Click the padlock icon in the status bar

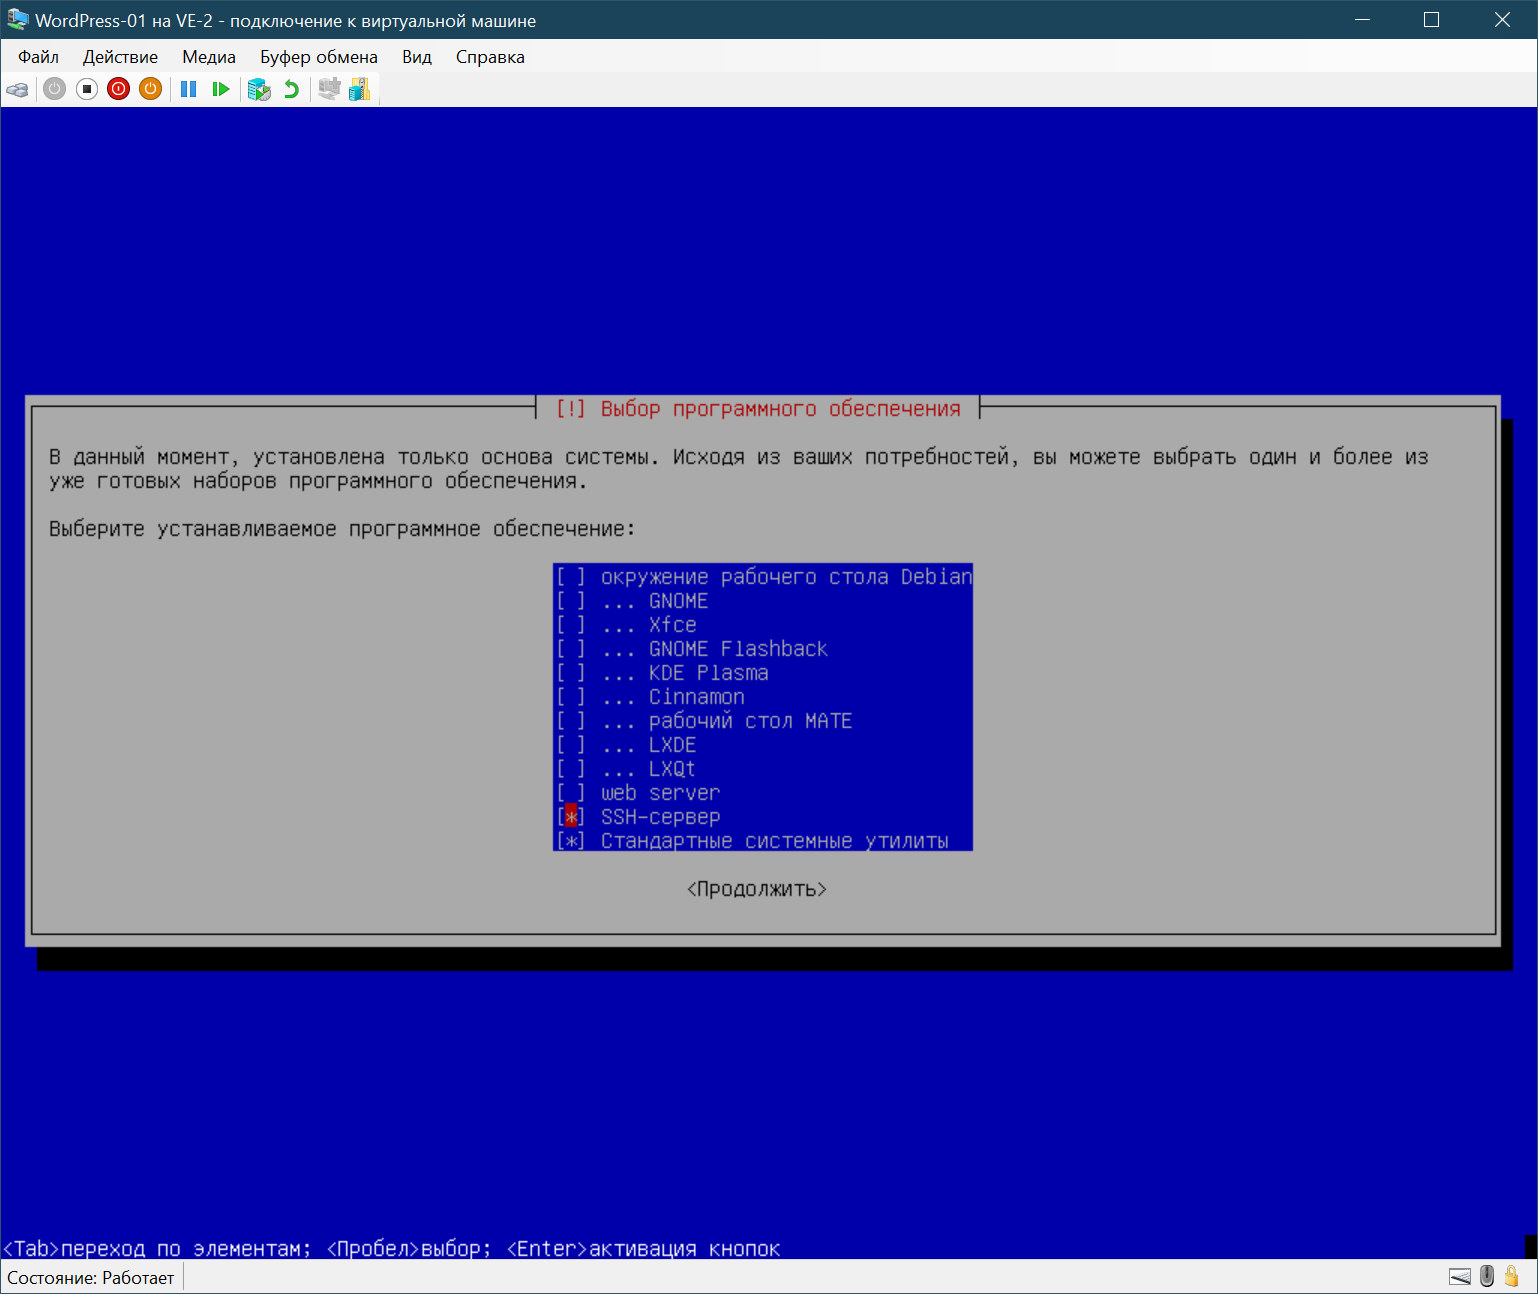1512,1277
